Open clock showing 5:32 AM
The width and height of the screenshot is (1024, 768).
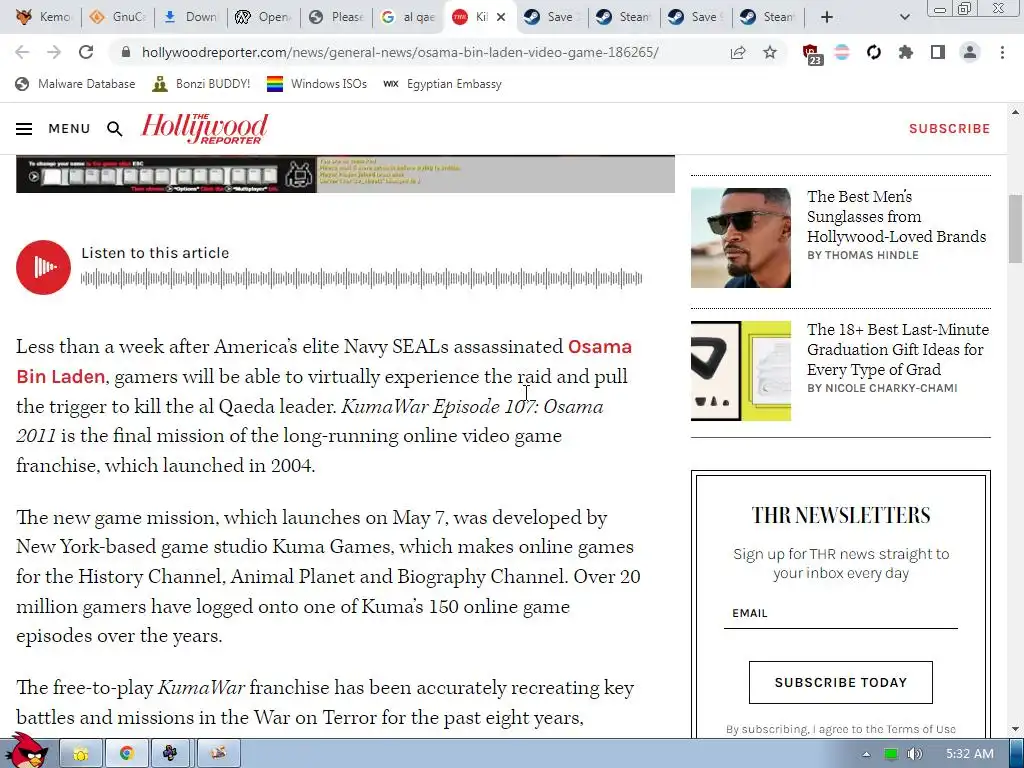tap(970, 754)
